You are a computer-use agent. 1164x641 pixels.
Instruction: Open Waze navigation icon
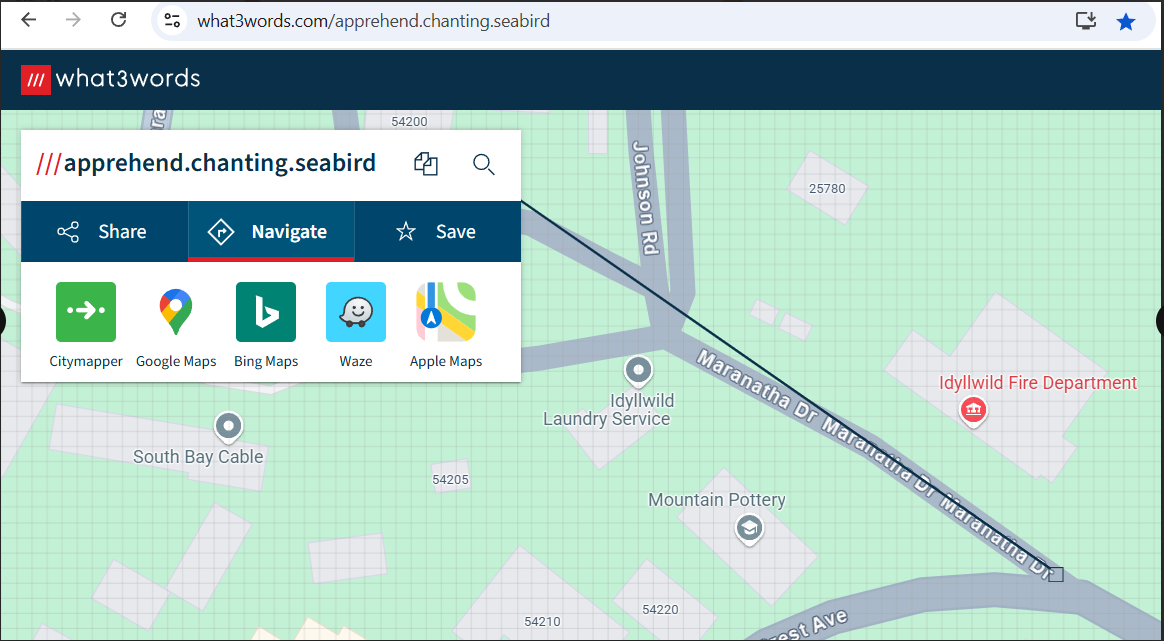[356, 312]
